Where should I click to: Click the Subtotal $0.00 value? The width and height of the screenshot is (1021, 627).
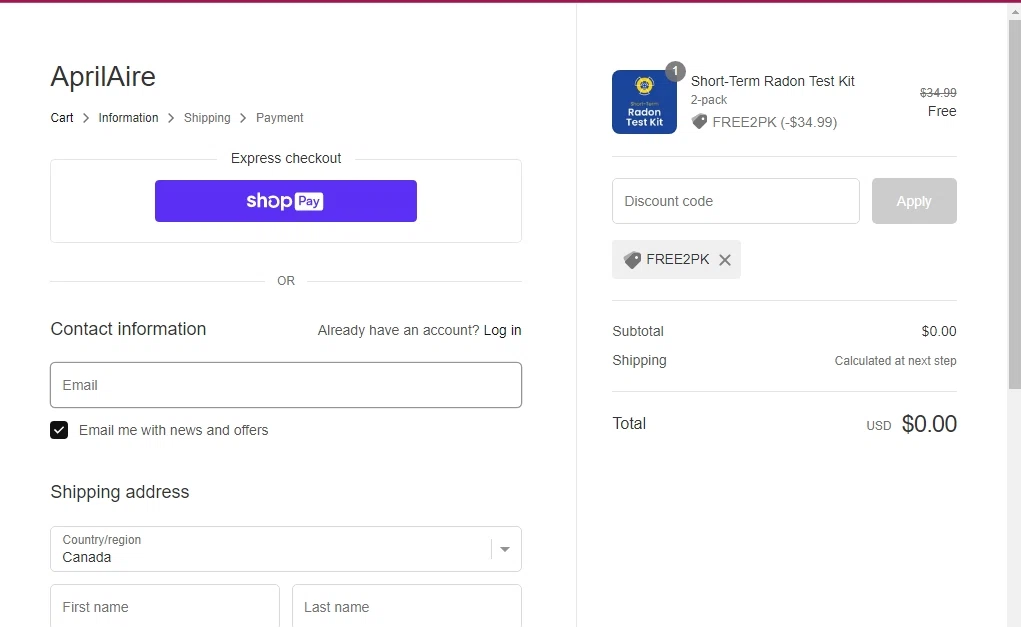pyautogui.click(x=939, y=331)
